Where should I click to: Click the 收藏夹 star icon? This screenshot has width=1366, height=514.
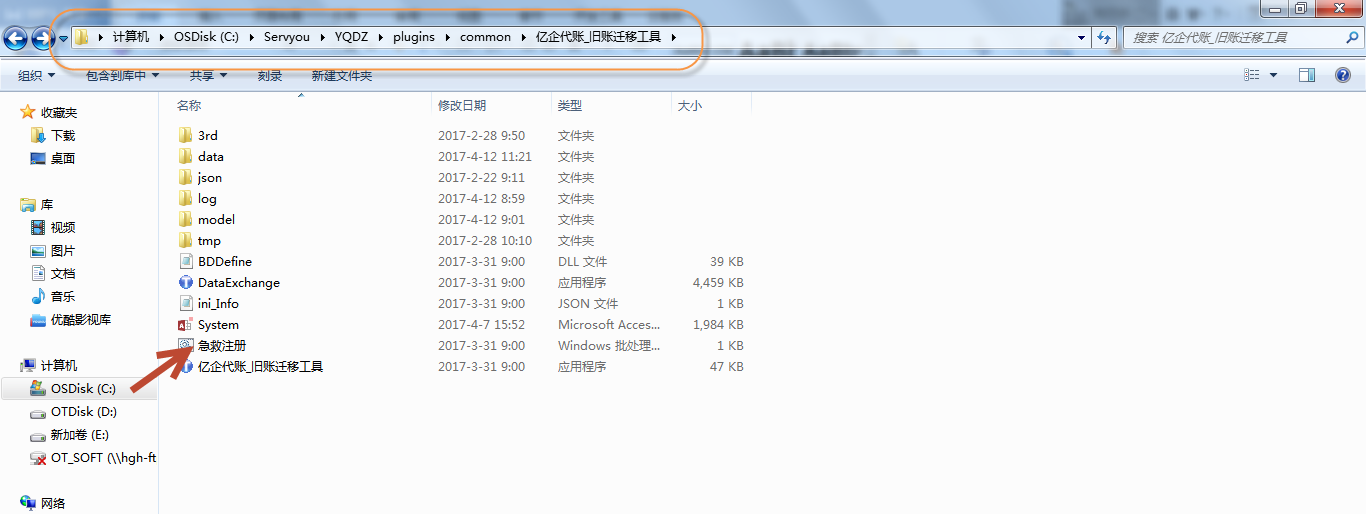click(28, 112)
